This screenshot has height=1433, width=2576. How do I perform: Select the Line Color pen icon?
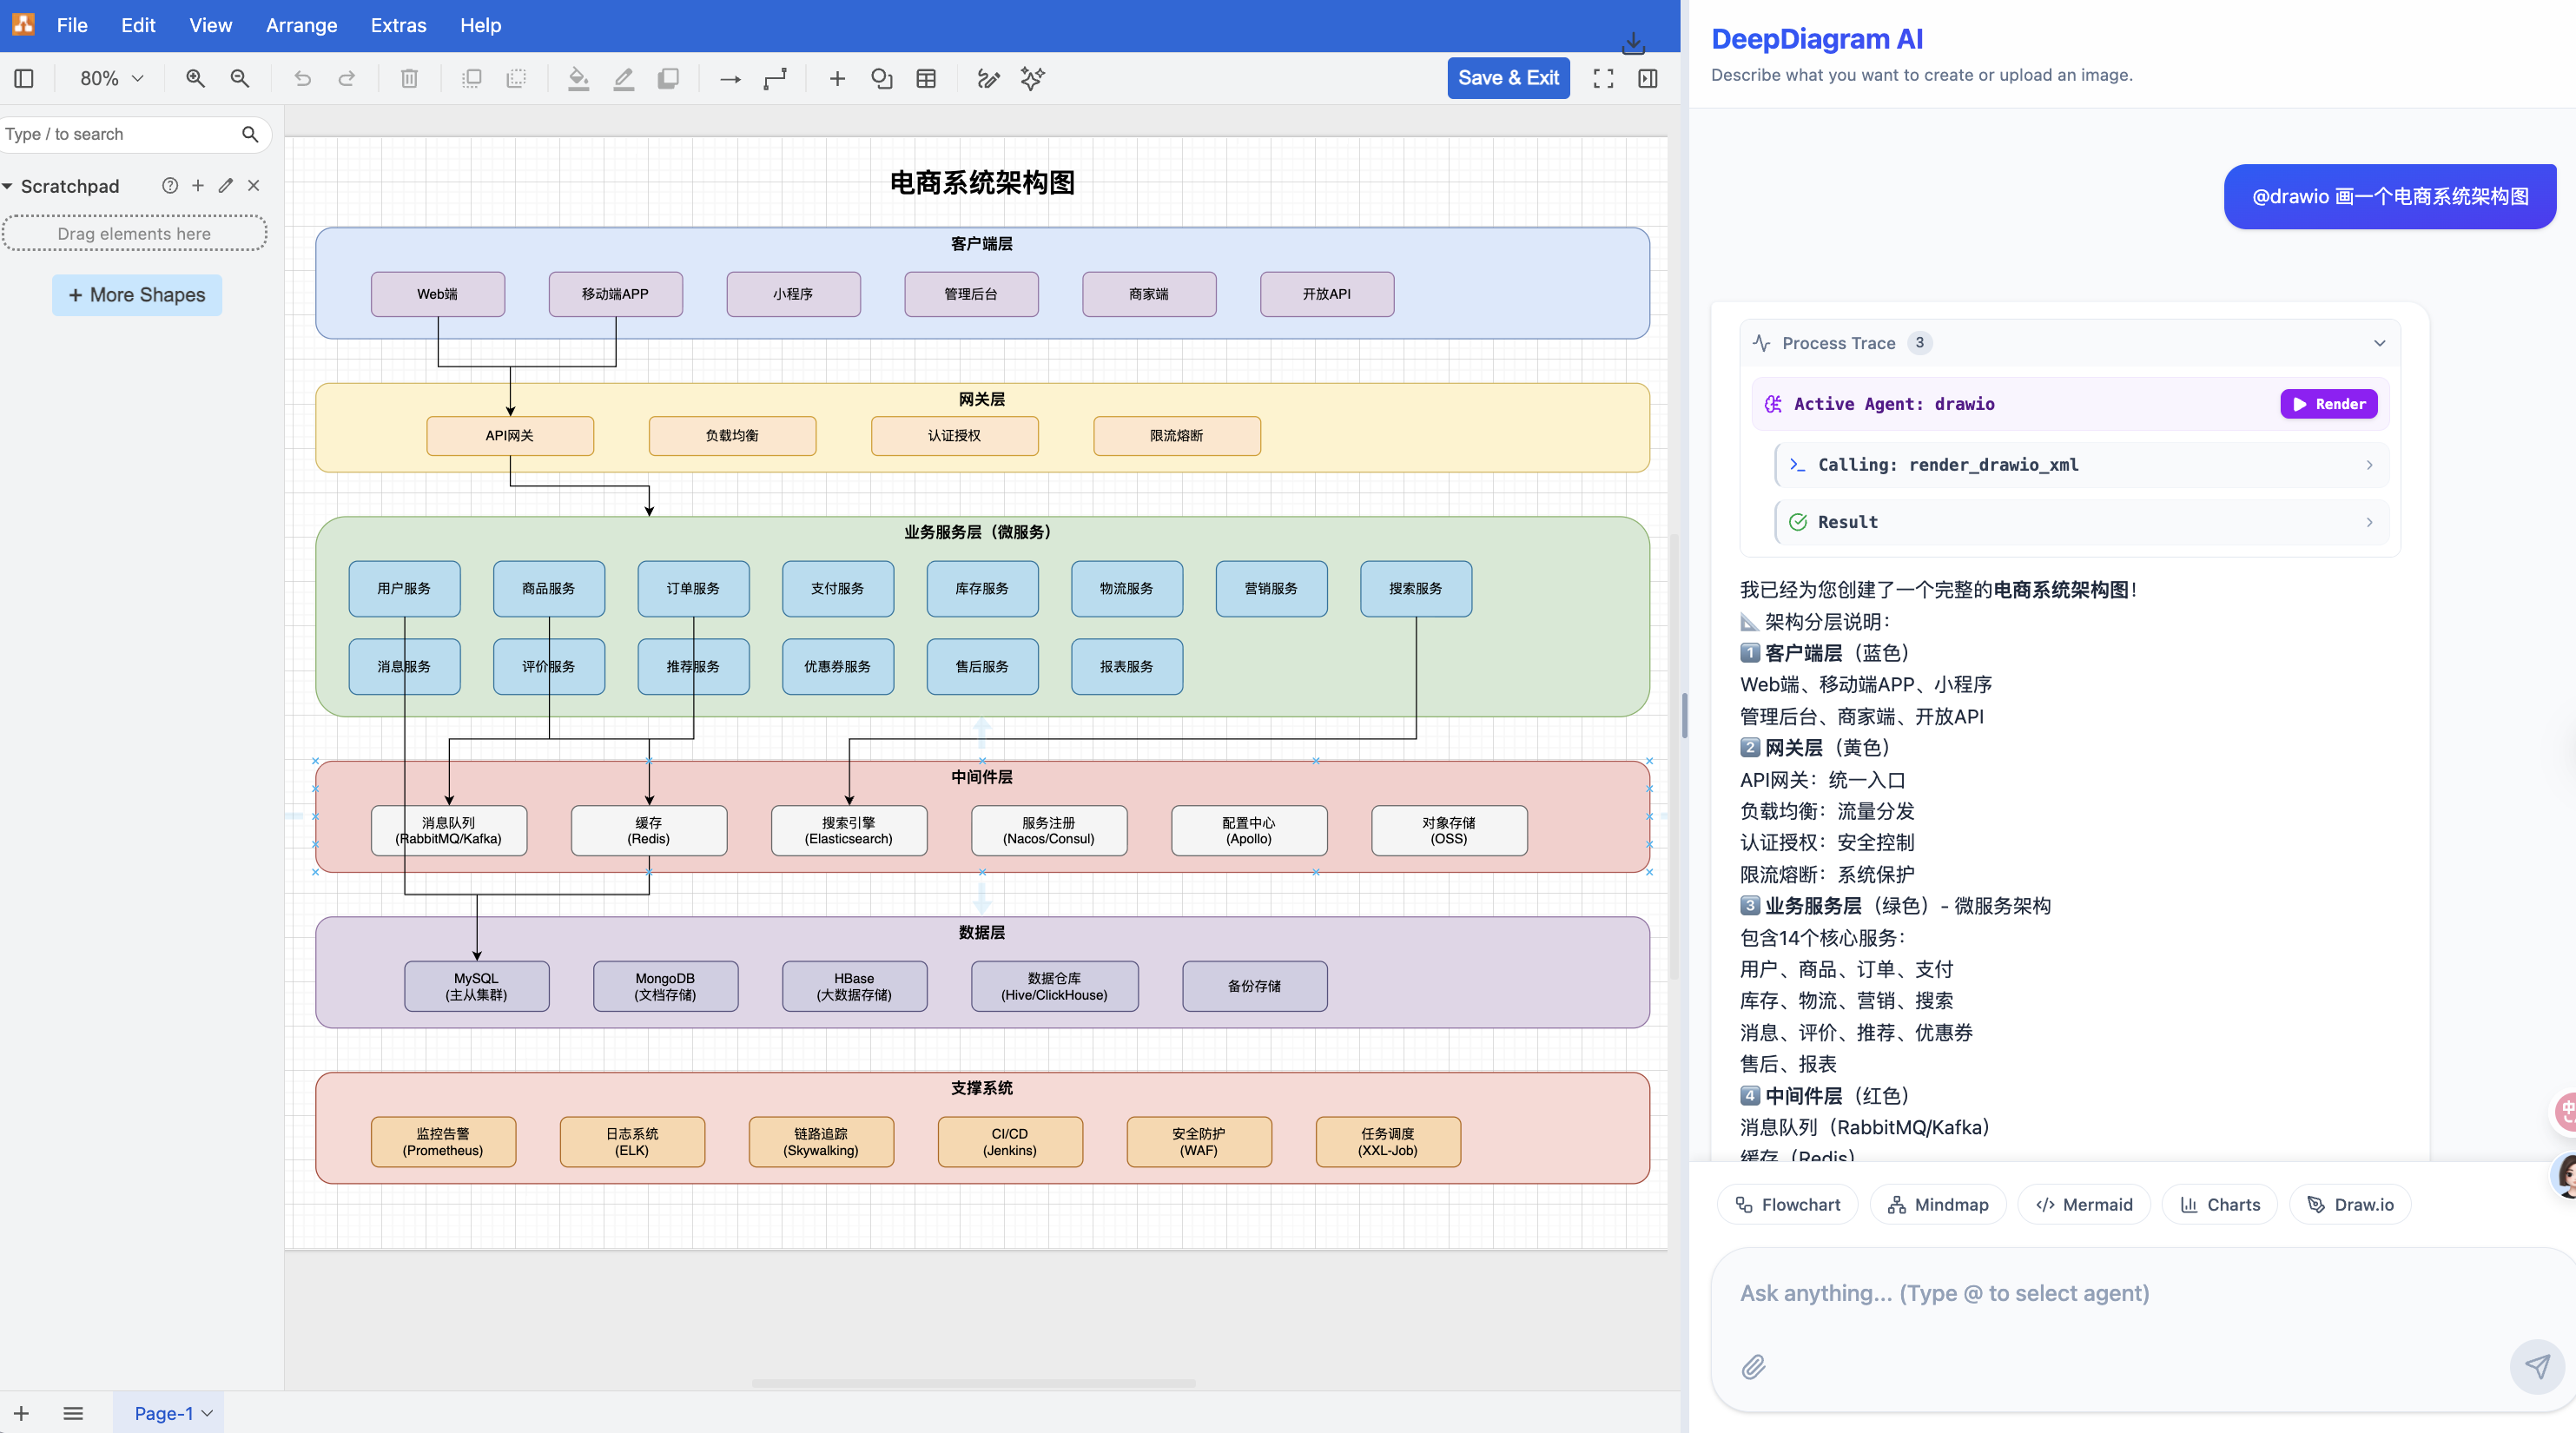(x=623, y=78)
